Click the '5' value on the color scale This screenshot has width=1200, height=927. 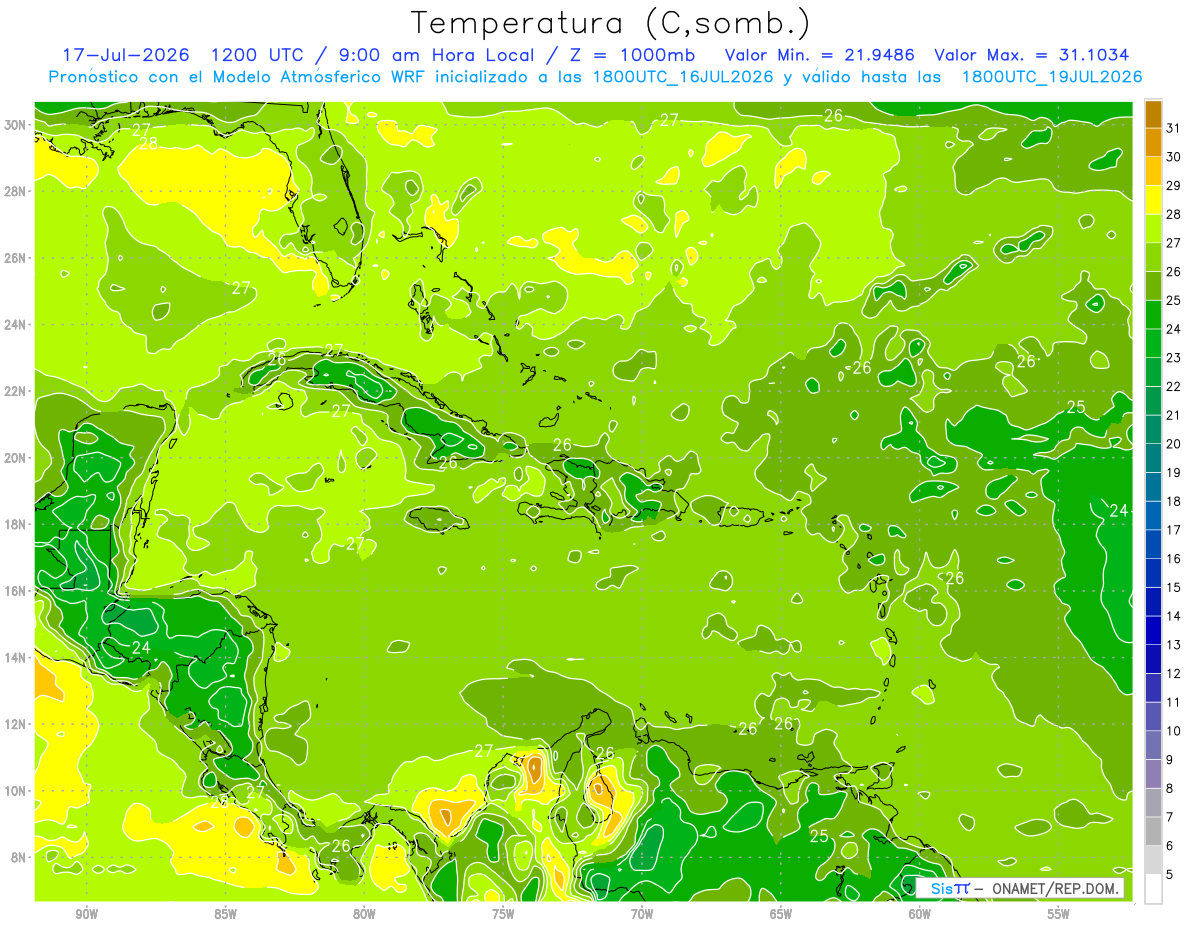pos(1169,875)
